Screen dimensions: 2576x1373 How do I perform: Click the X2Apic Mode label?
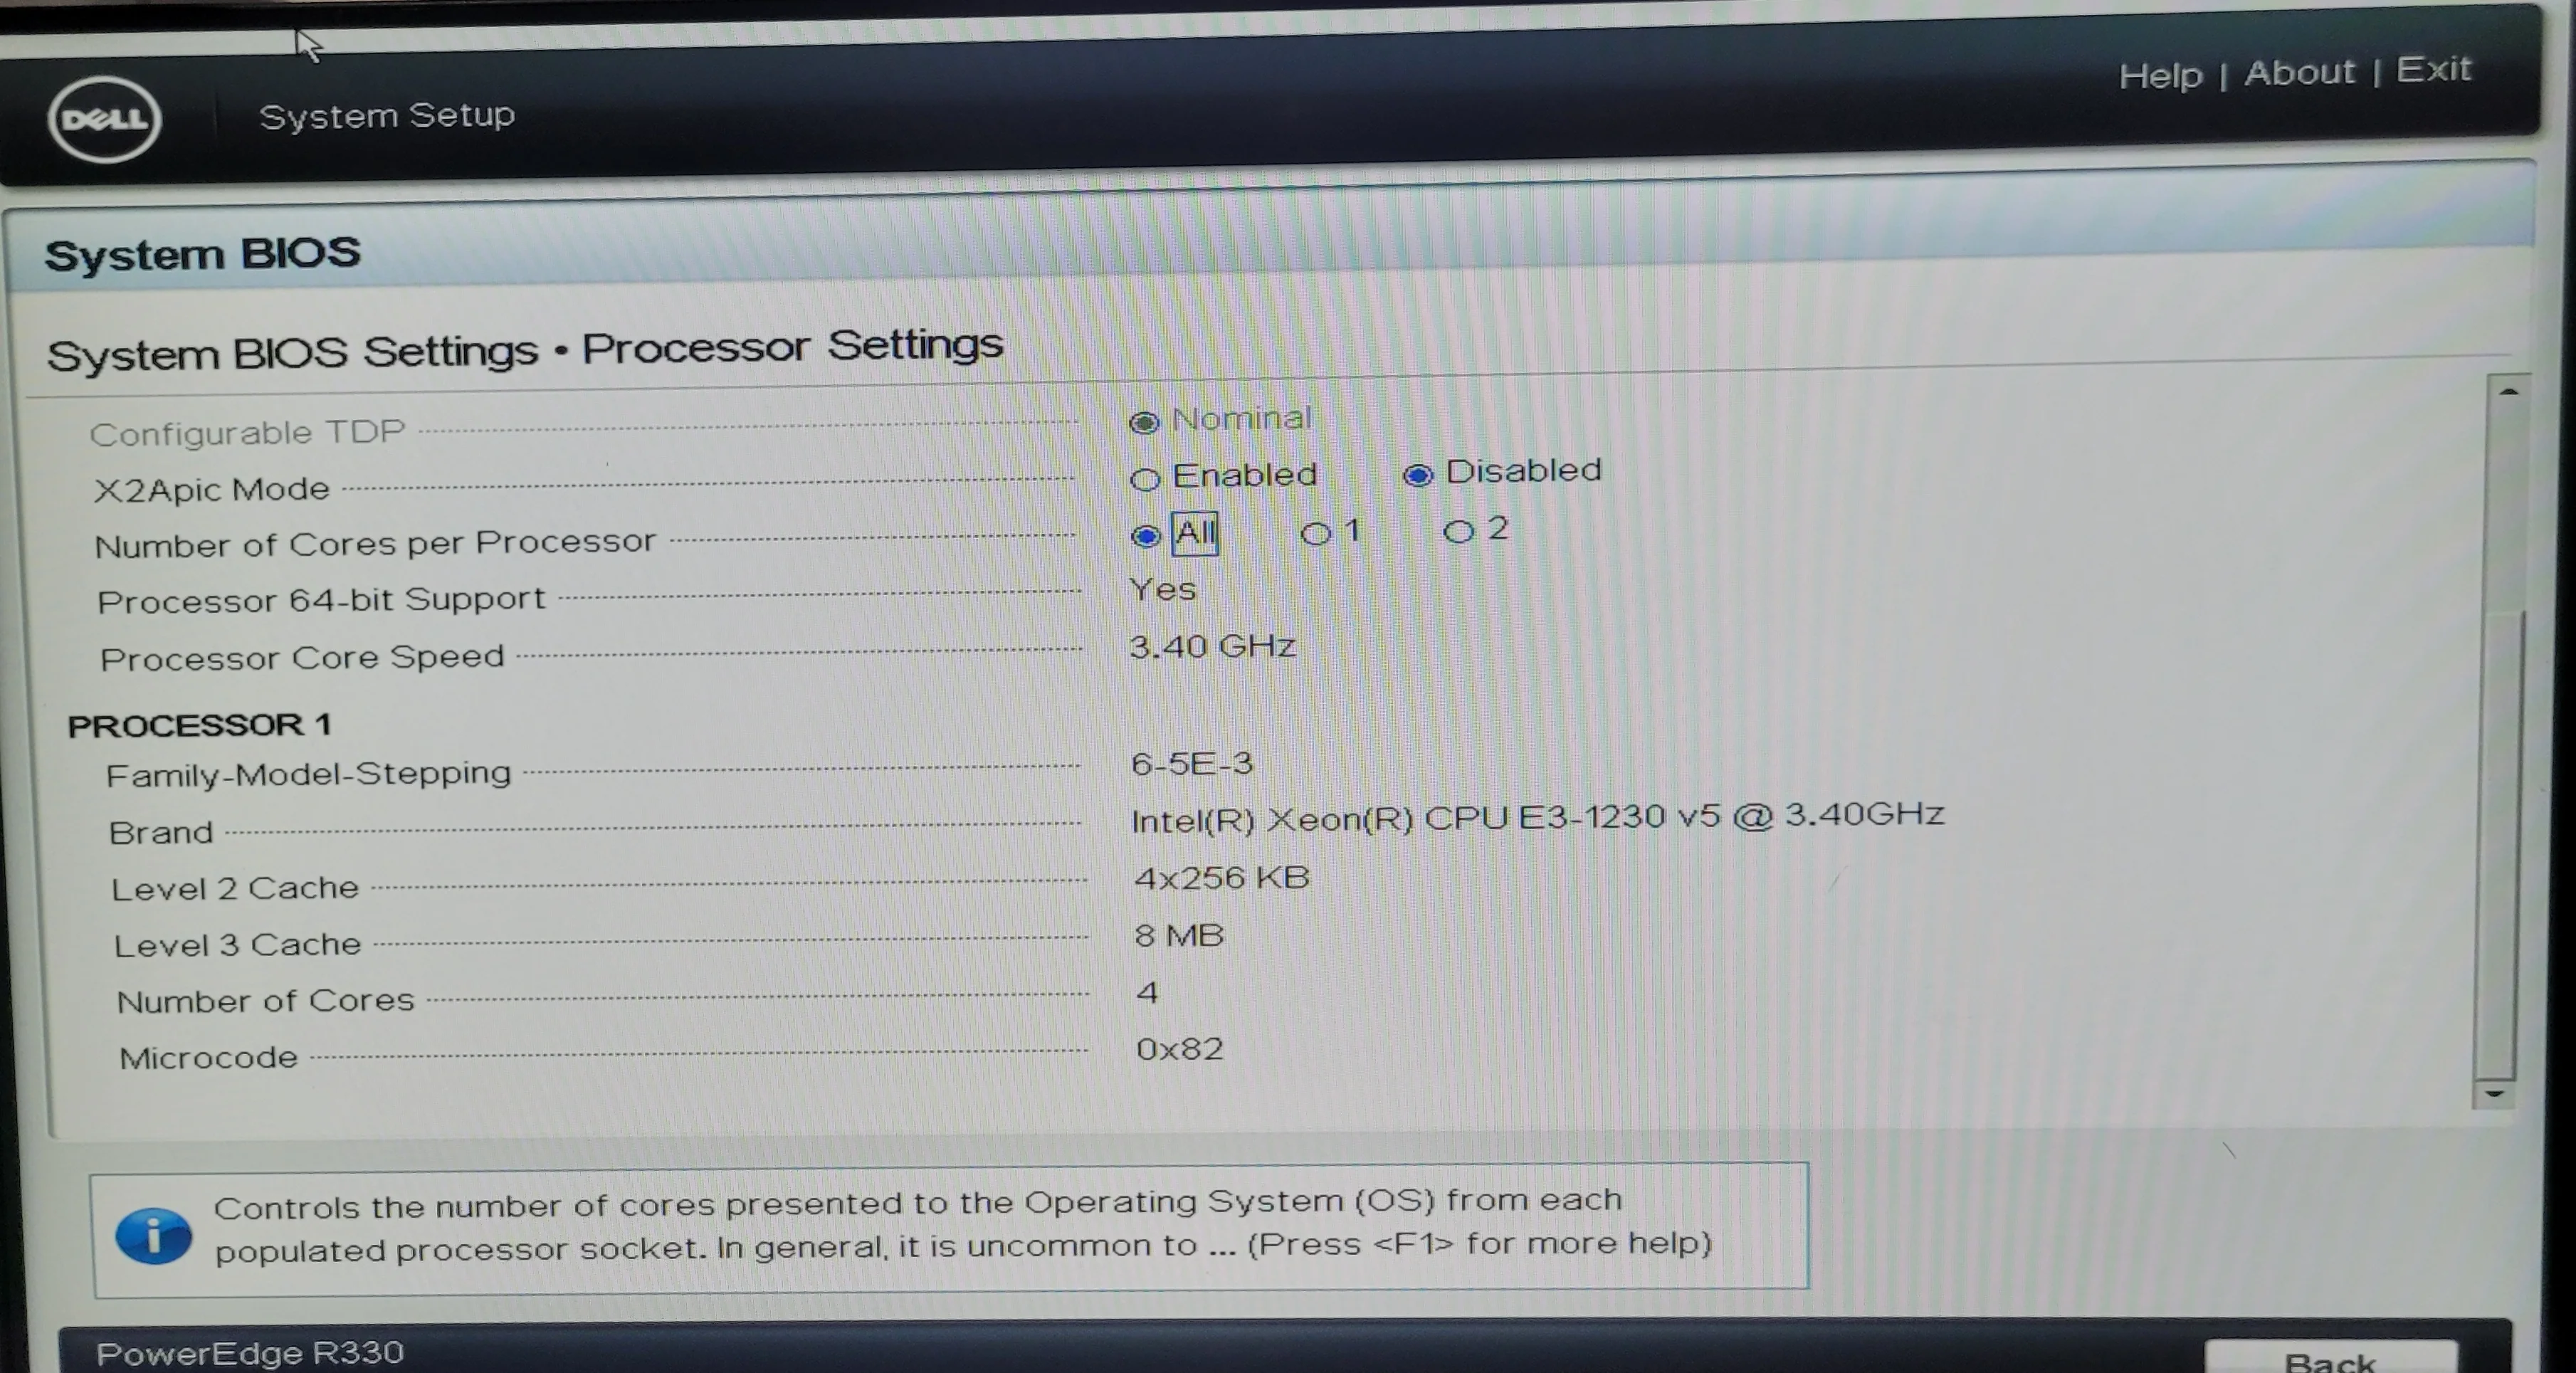(x=212, y=490)
